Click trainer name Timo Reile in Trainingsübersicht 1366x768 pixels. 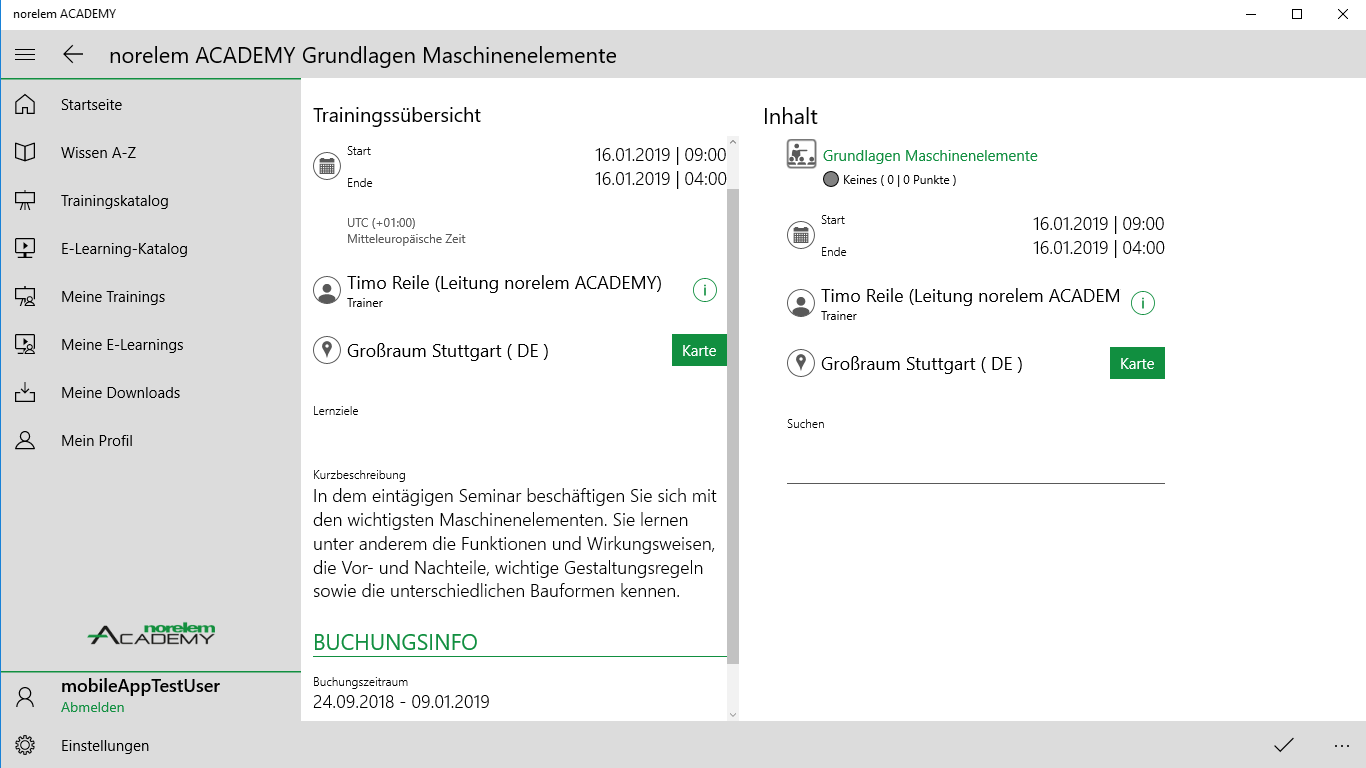(504, 283)
